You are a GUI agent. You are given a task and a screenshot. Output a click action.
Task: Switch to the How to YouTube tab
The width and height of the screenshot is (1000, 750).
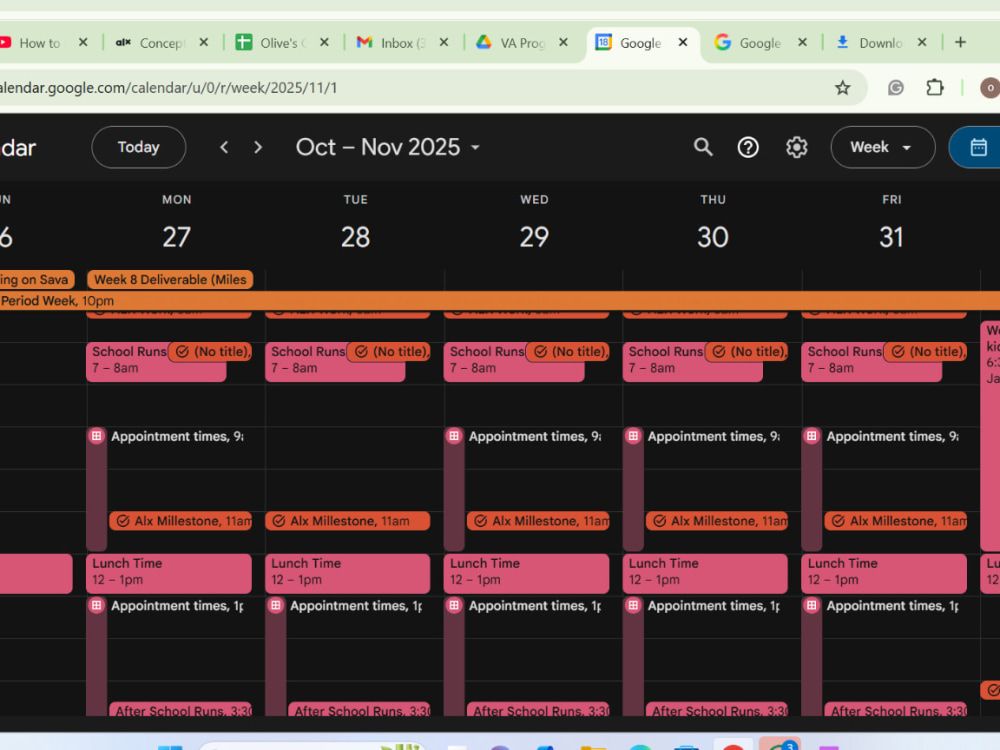tap(40, 43)
